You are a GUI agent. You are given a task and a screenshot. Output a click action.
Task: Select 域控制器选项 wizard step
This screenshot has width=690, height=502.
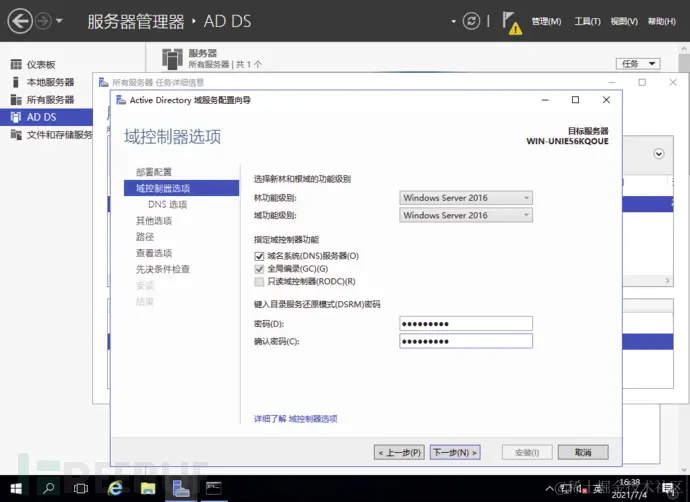pos(181,188)
